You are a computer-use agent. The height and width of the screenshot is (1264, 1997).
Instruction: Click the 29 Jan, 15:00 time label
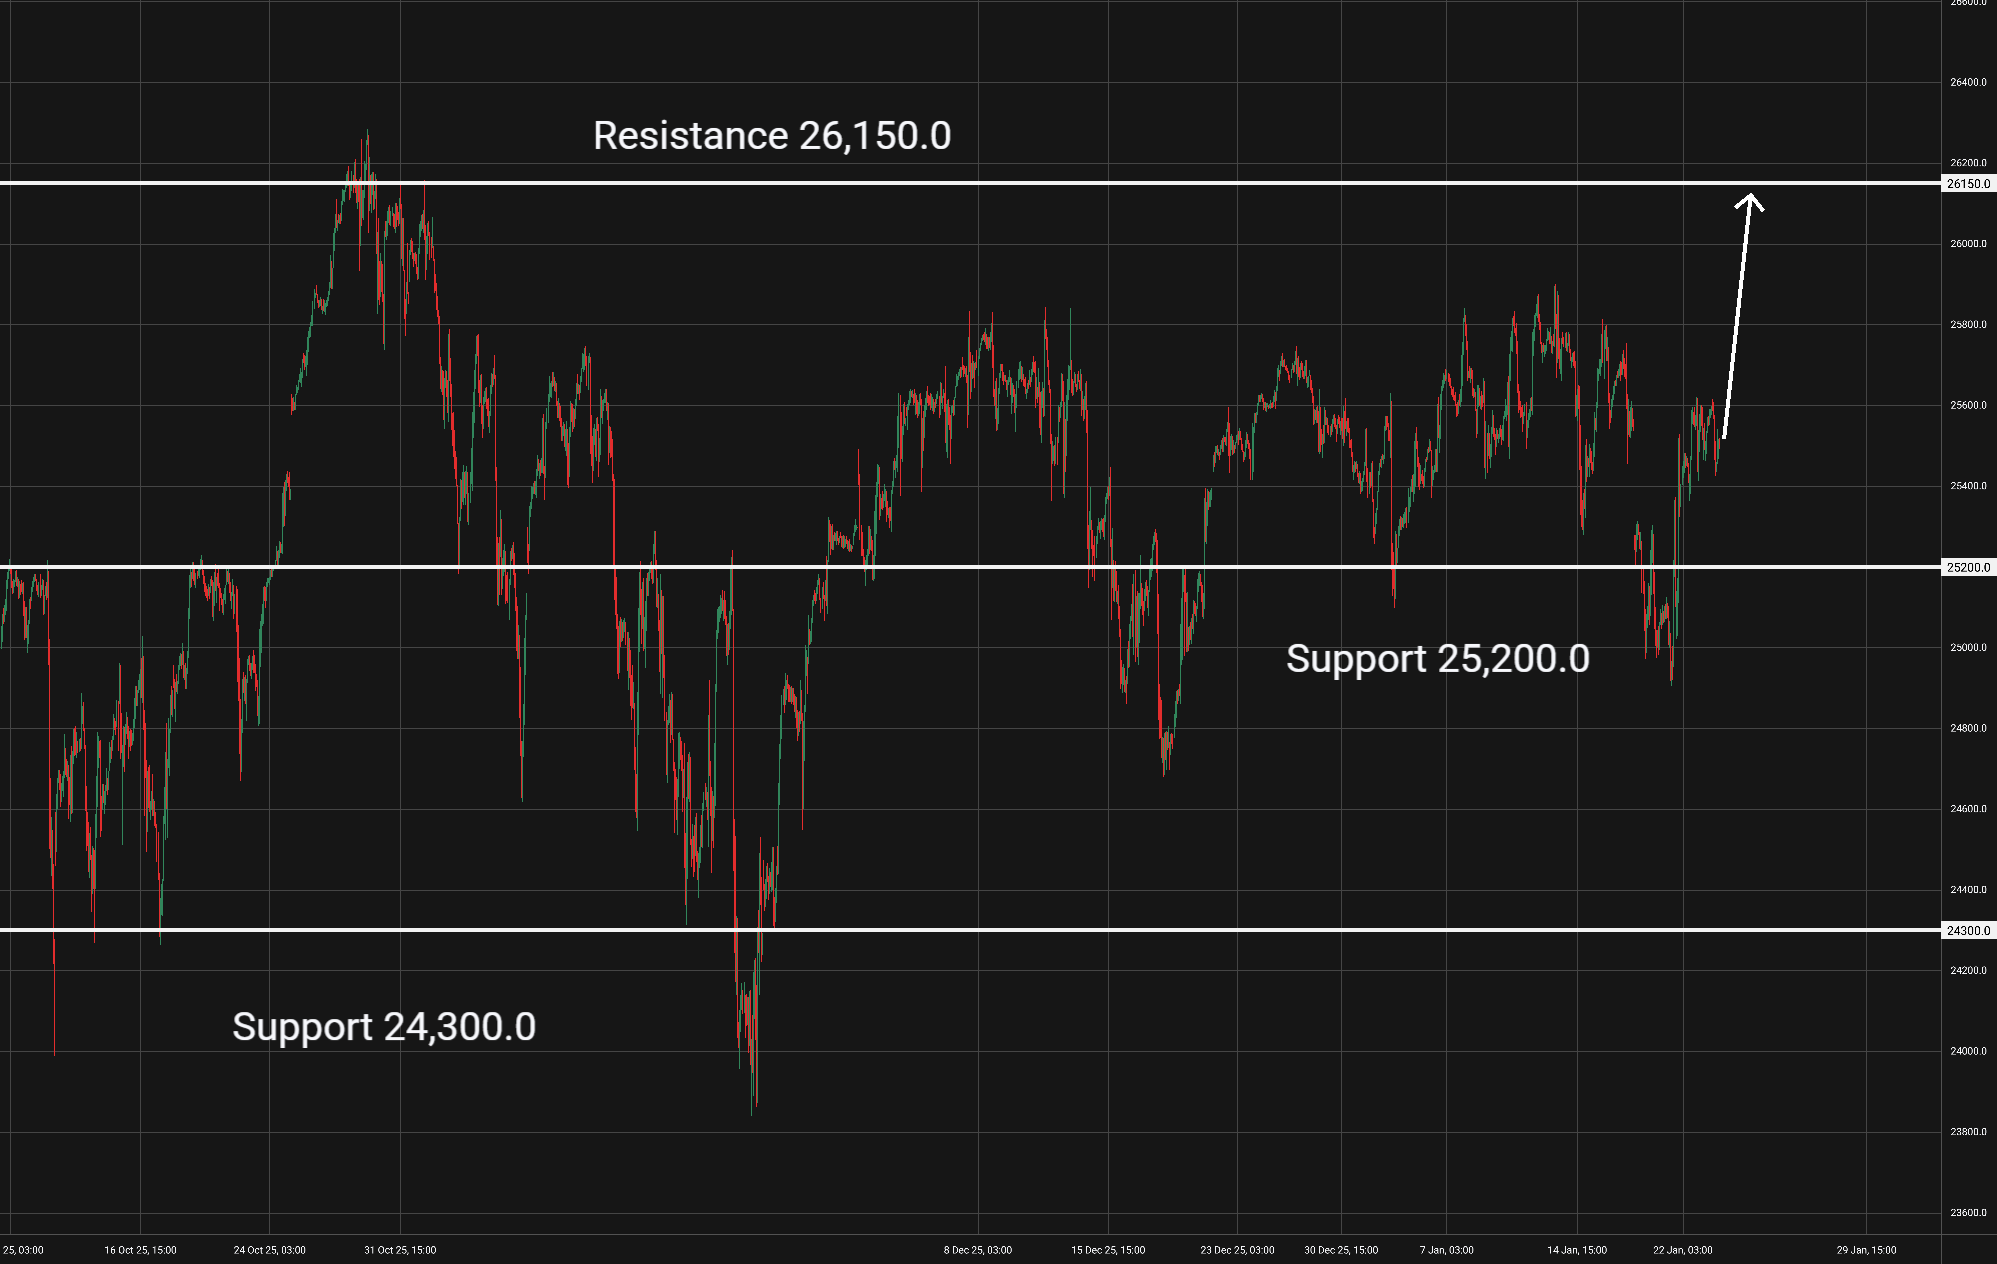point(1866,1250)
